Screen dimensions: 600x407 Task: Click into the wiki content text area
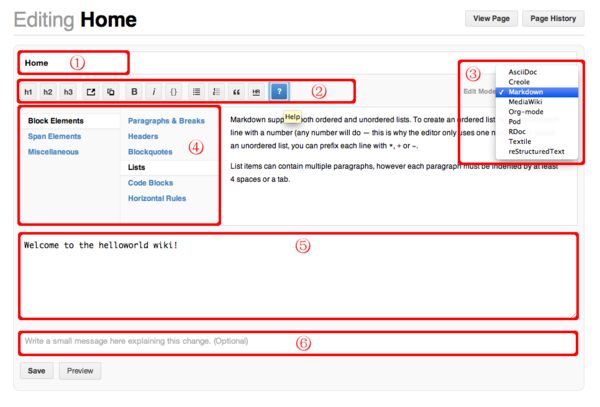(x=298, y=276)
